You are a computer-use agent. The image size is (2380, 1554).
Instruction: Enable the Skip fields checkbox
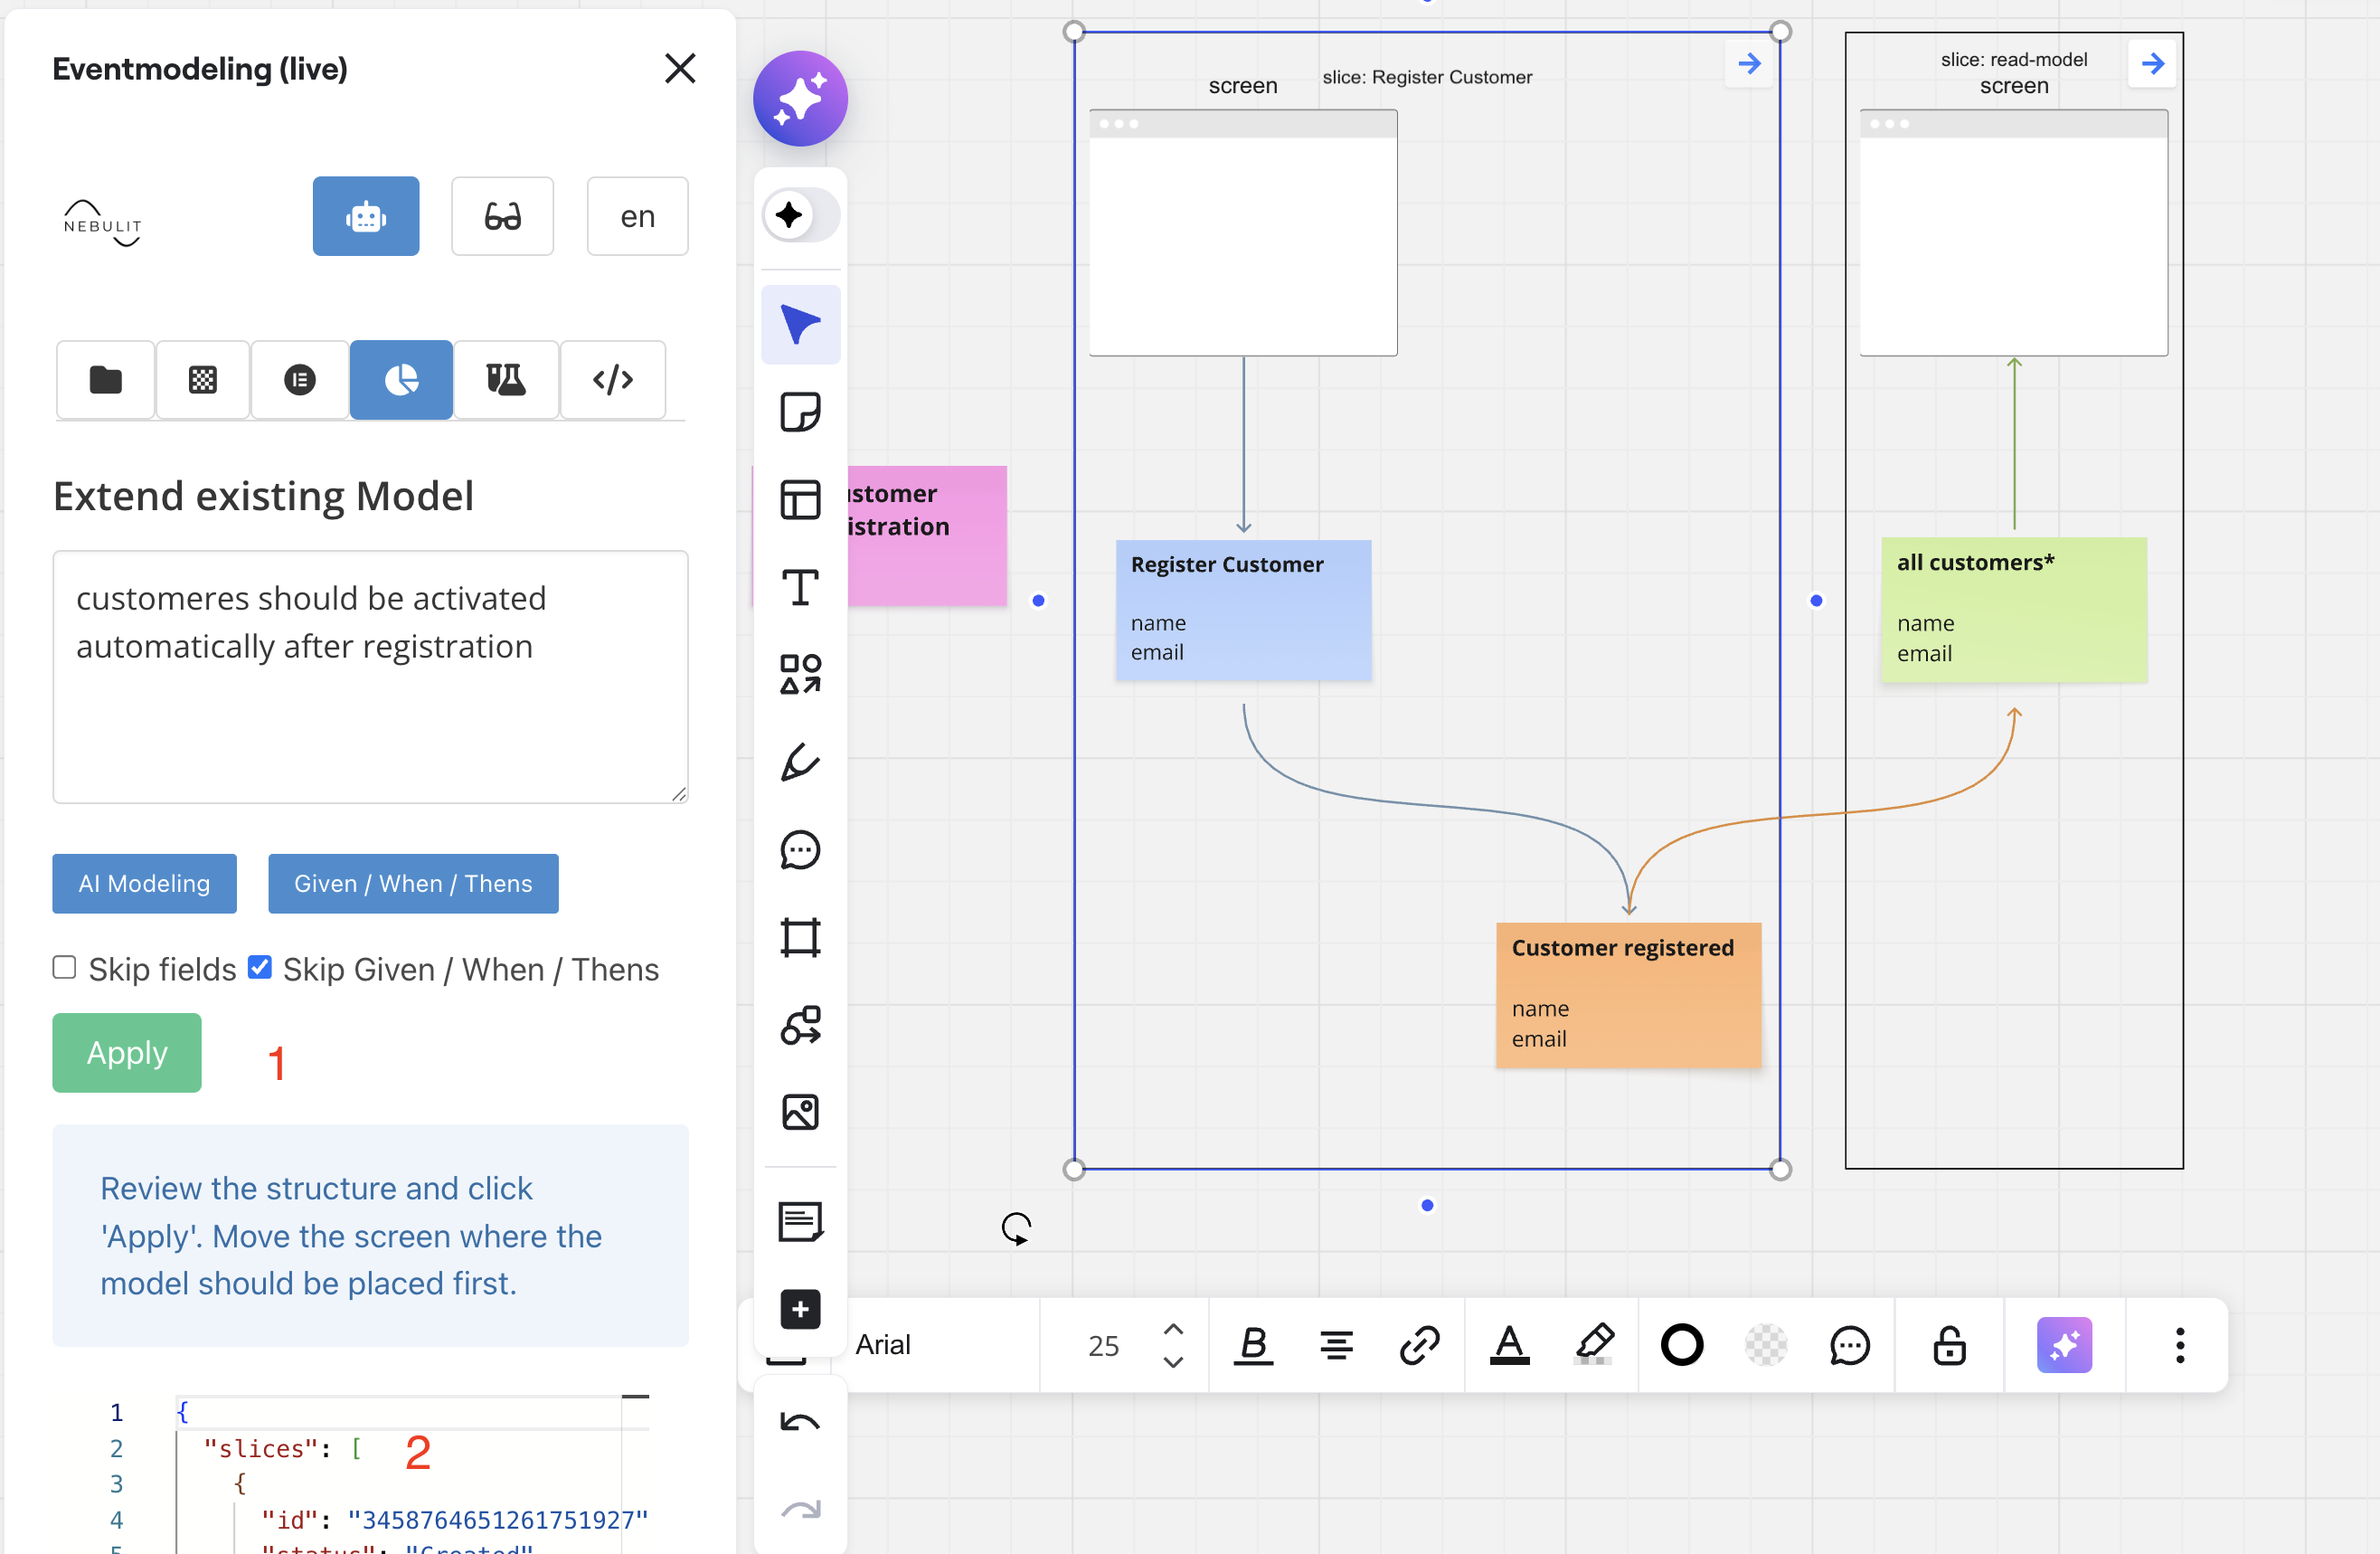point(64,967)
